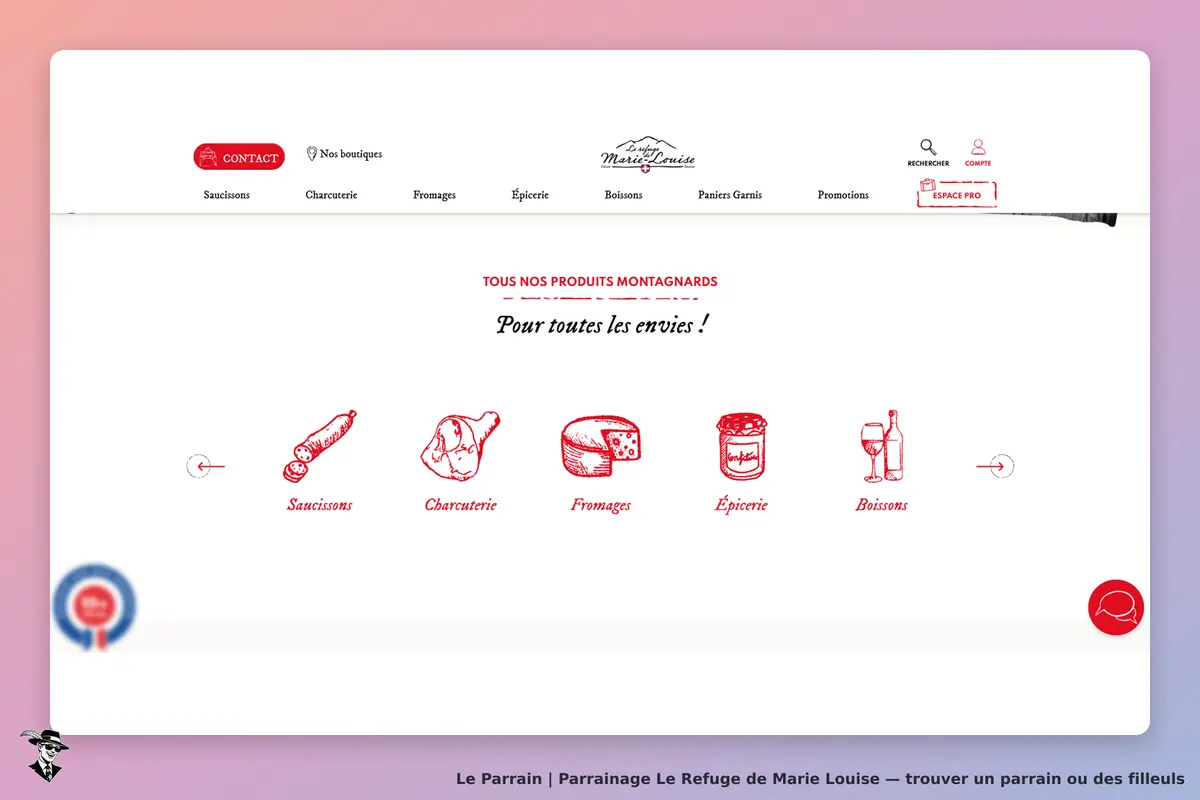The width and height of the screenshot is (1200, 800).
Task: Select the Fromages menu item
Action: (434, 195)
